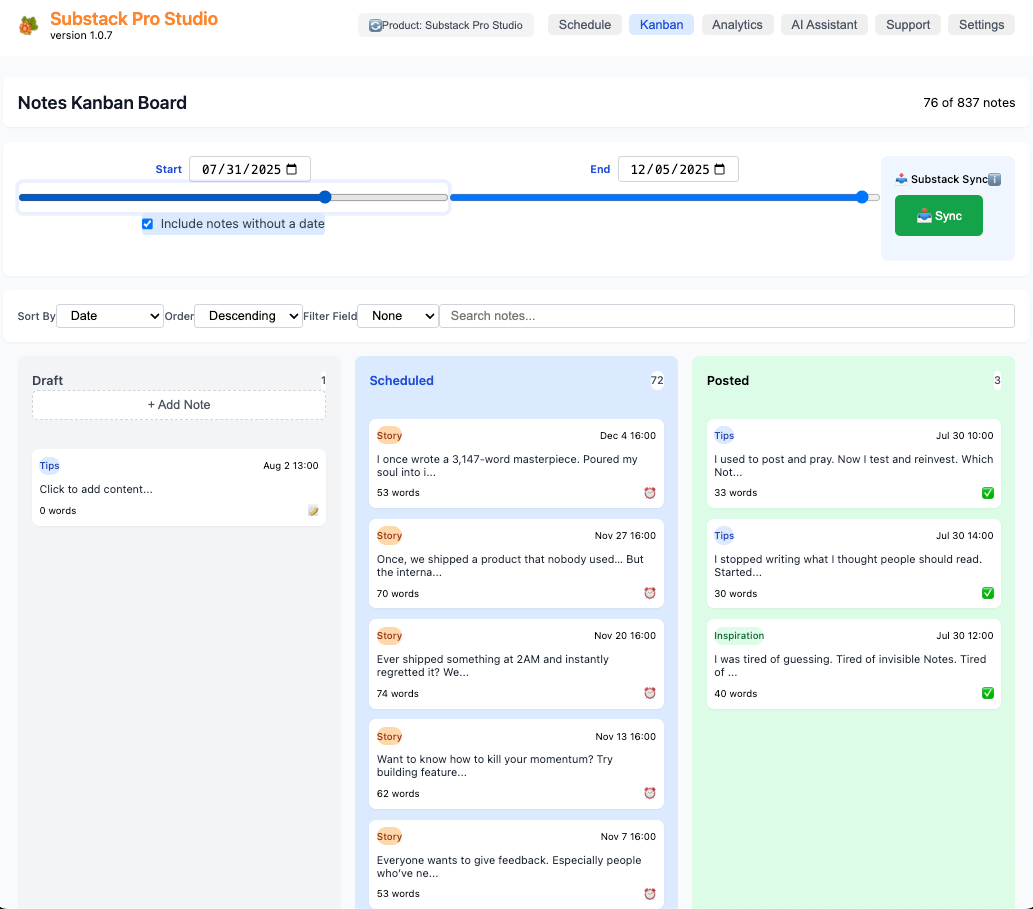Open note 'Ever shipped something at 2AM'
1033x909 pixels.
(x=516, y=664)
